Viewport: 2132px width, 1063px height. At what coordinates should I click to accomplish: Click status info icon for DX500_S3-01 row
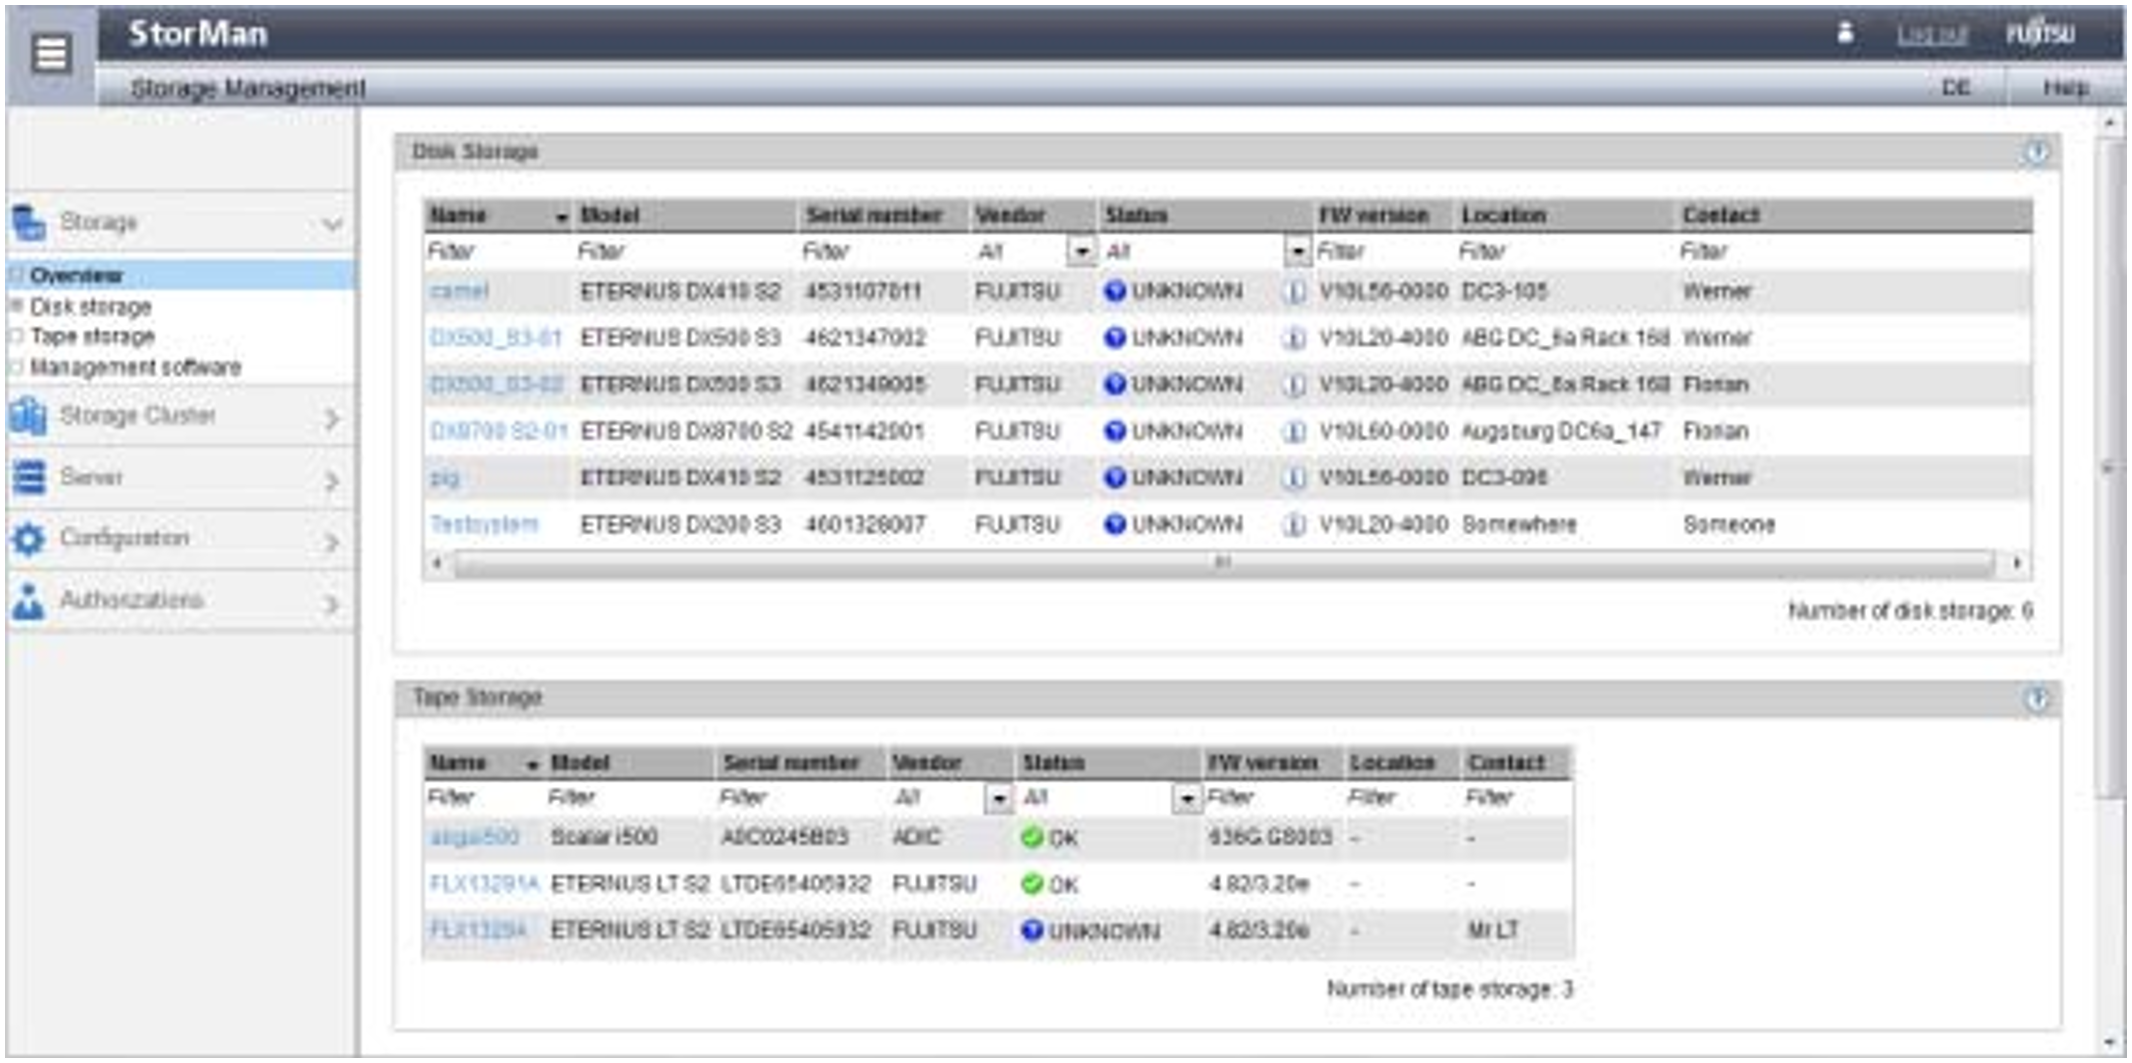pyautogui.click(x=1294, y=339)
